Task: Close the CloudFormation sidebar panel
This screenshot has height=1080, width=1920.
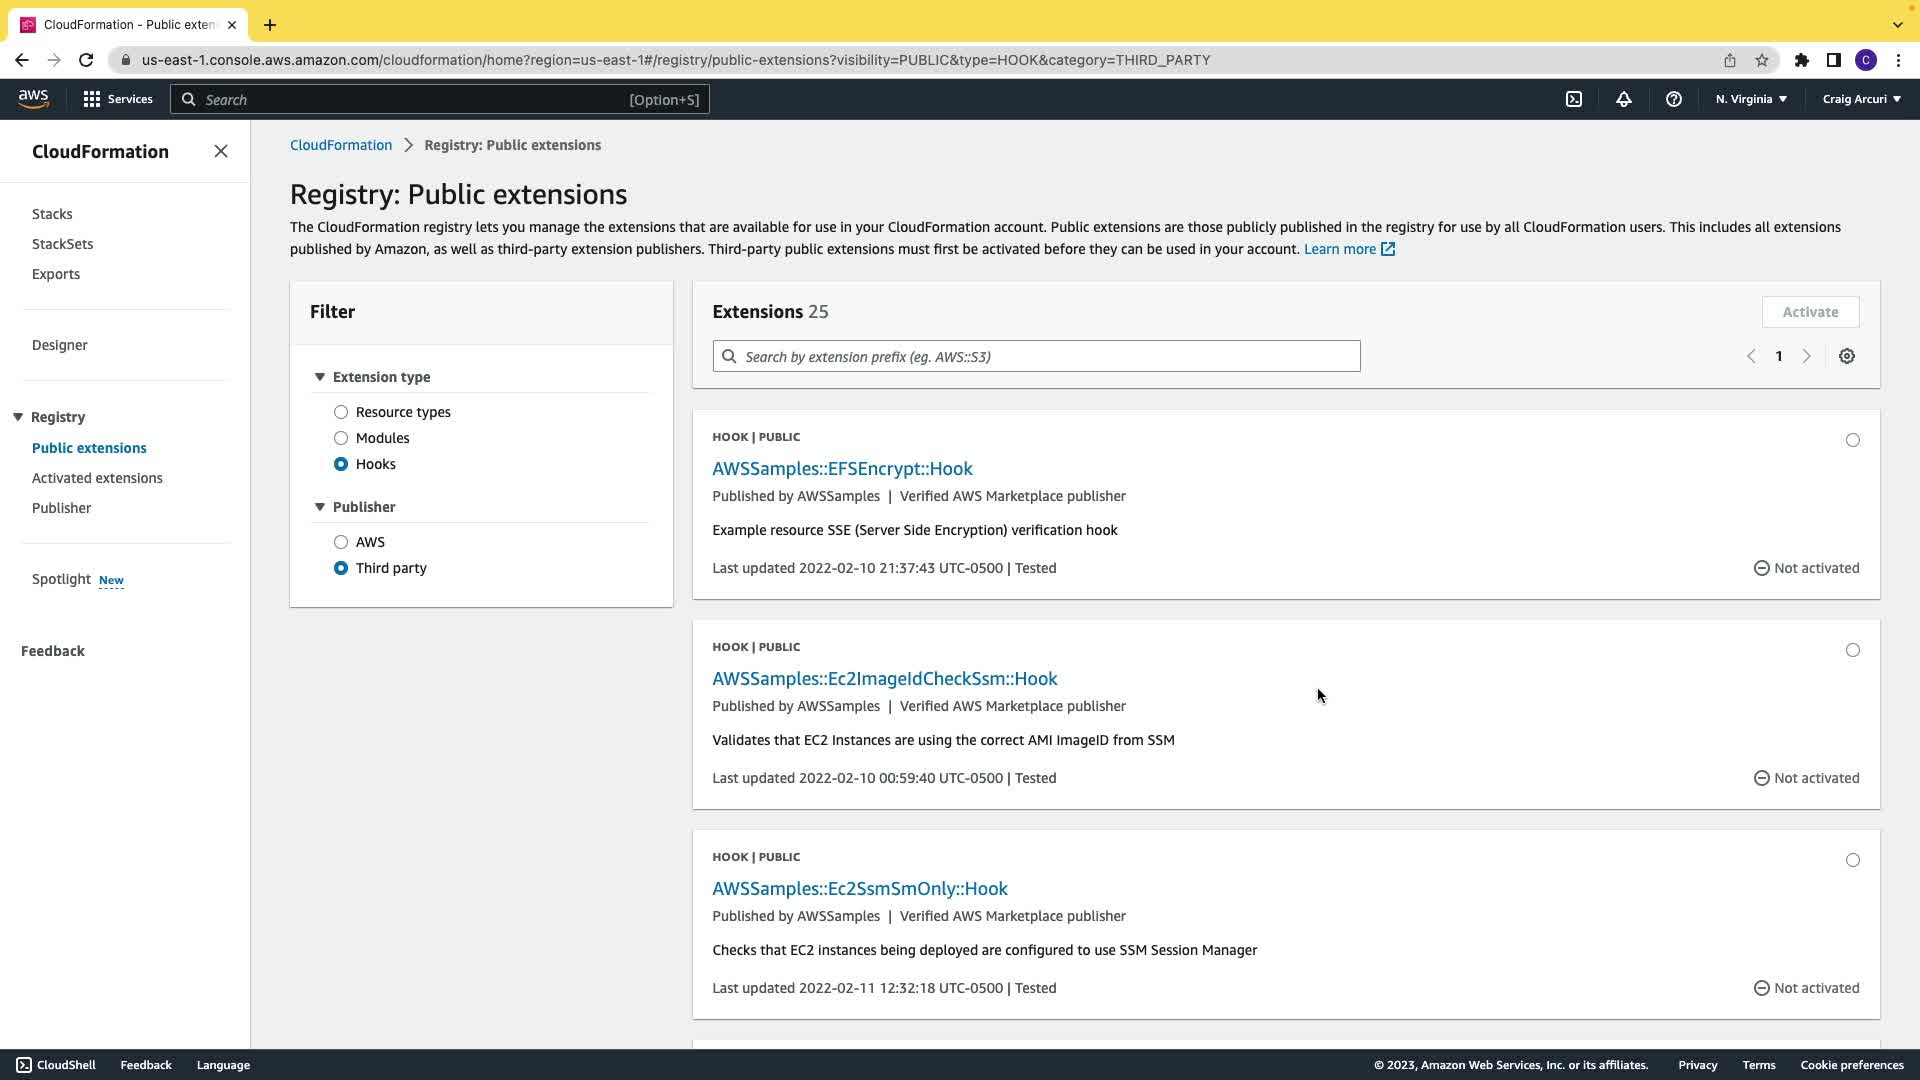Action: [x=221, y=151]
